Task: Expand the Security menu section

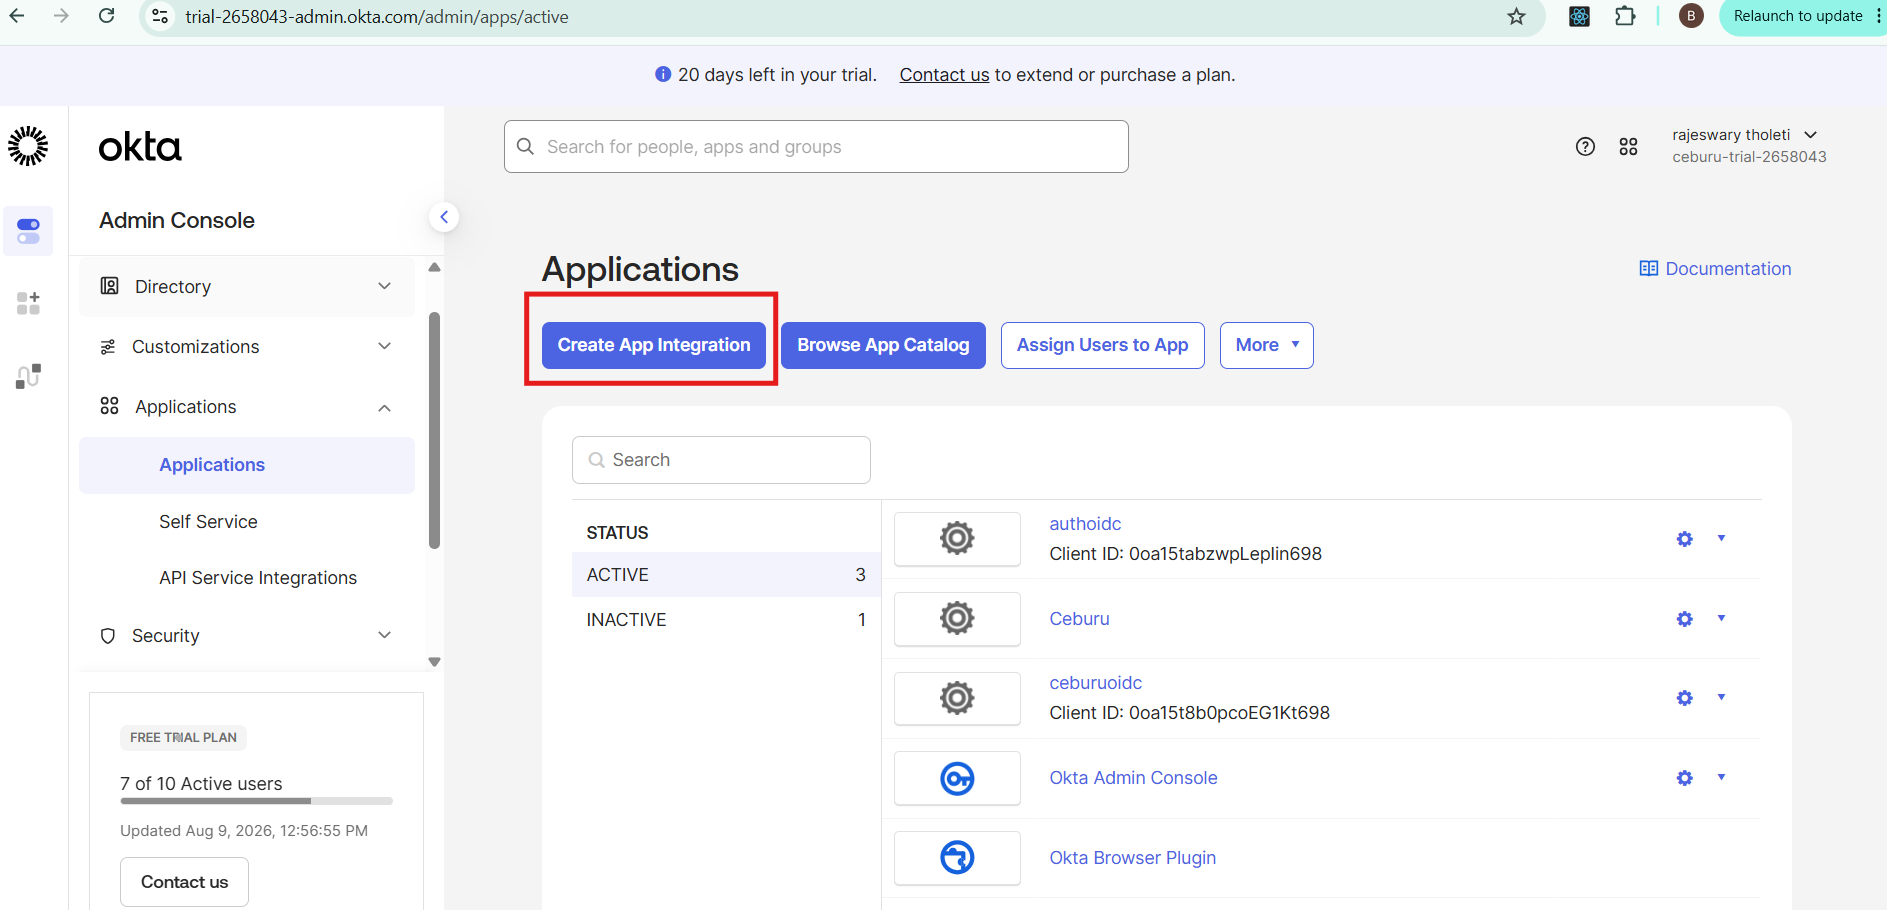Action: [x=246, y=636]
